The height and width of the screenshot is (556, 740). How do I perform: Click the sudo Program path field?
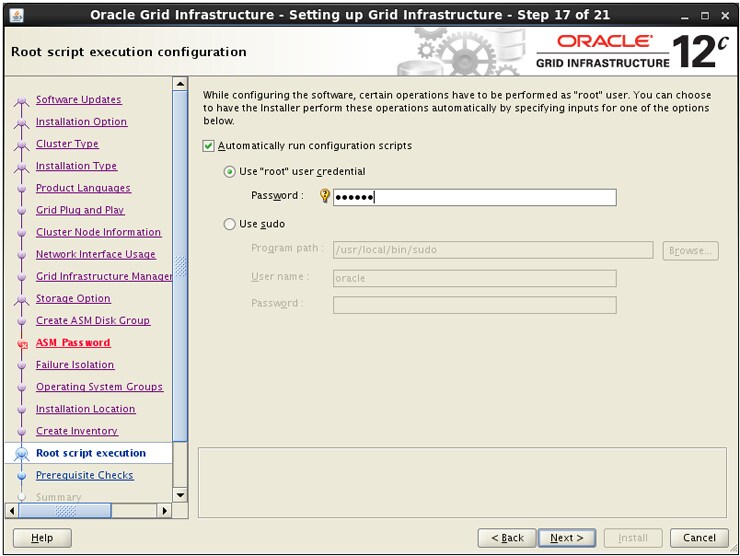[x=493, y=250]
